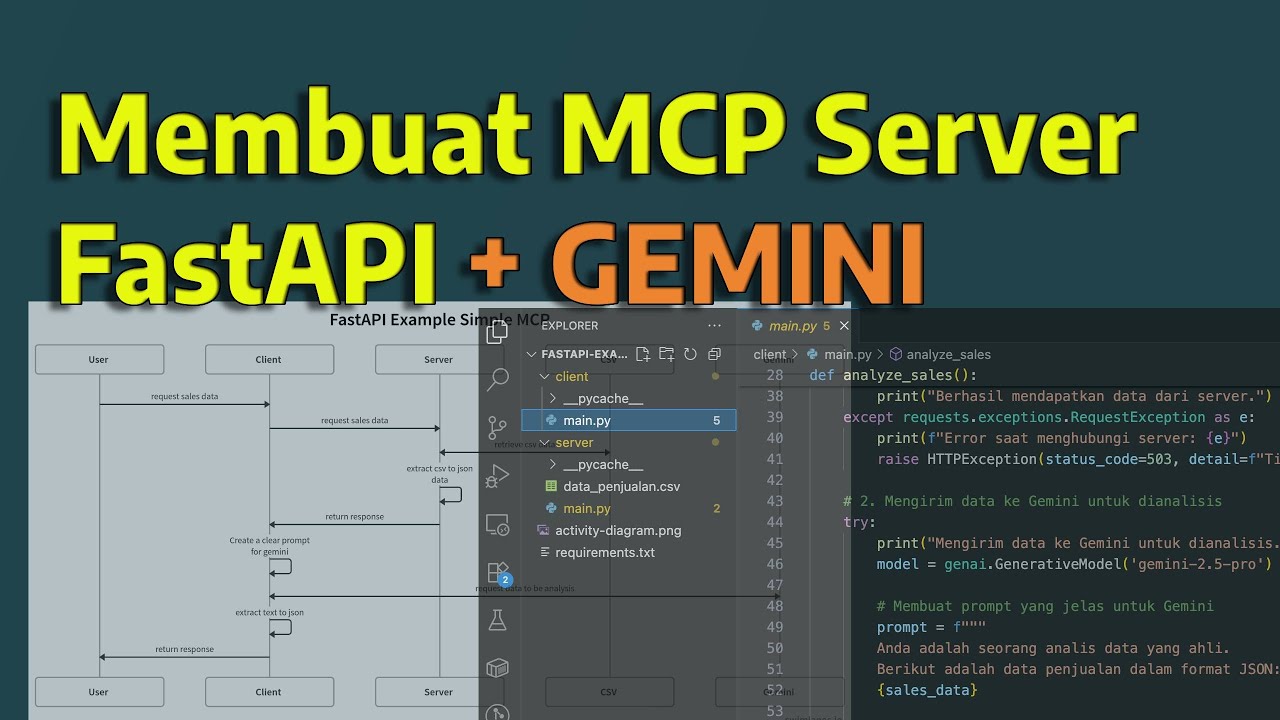Open the Remote Explorer view

(497, 524)
